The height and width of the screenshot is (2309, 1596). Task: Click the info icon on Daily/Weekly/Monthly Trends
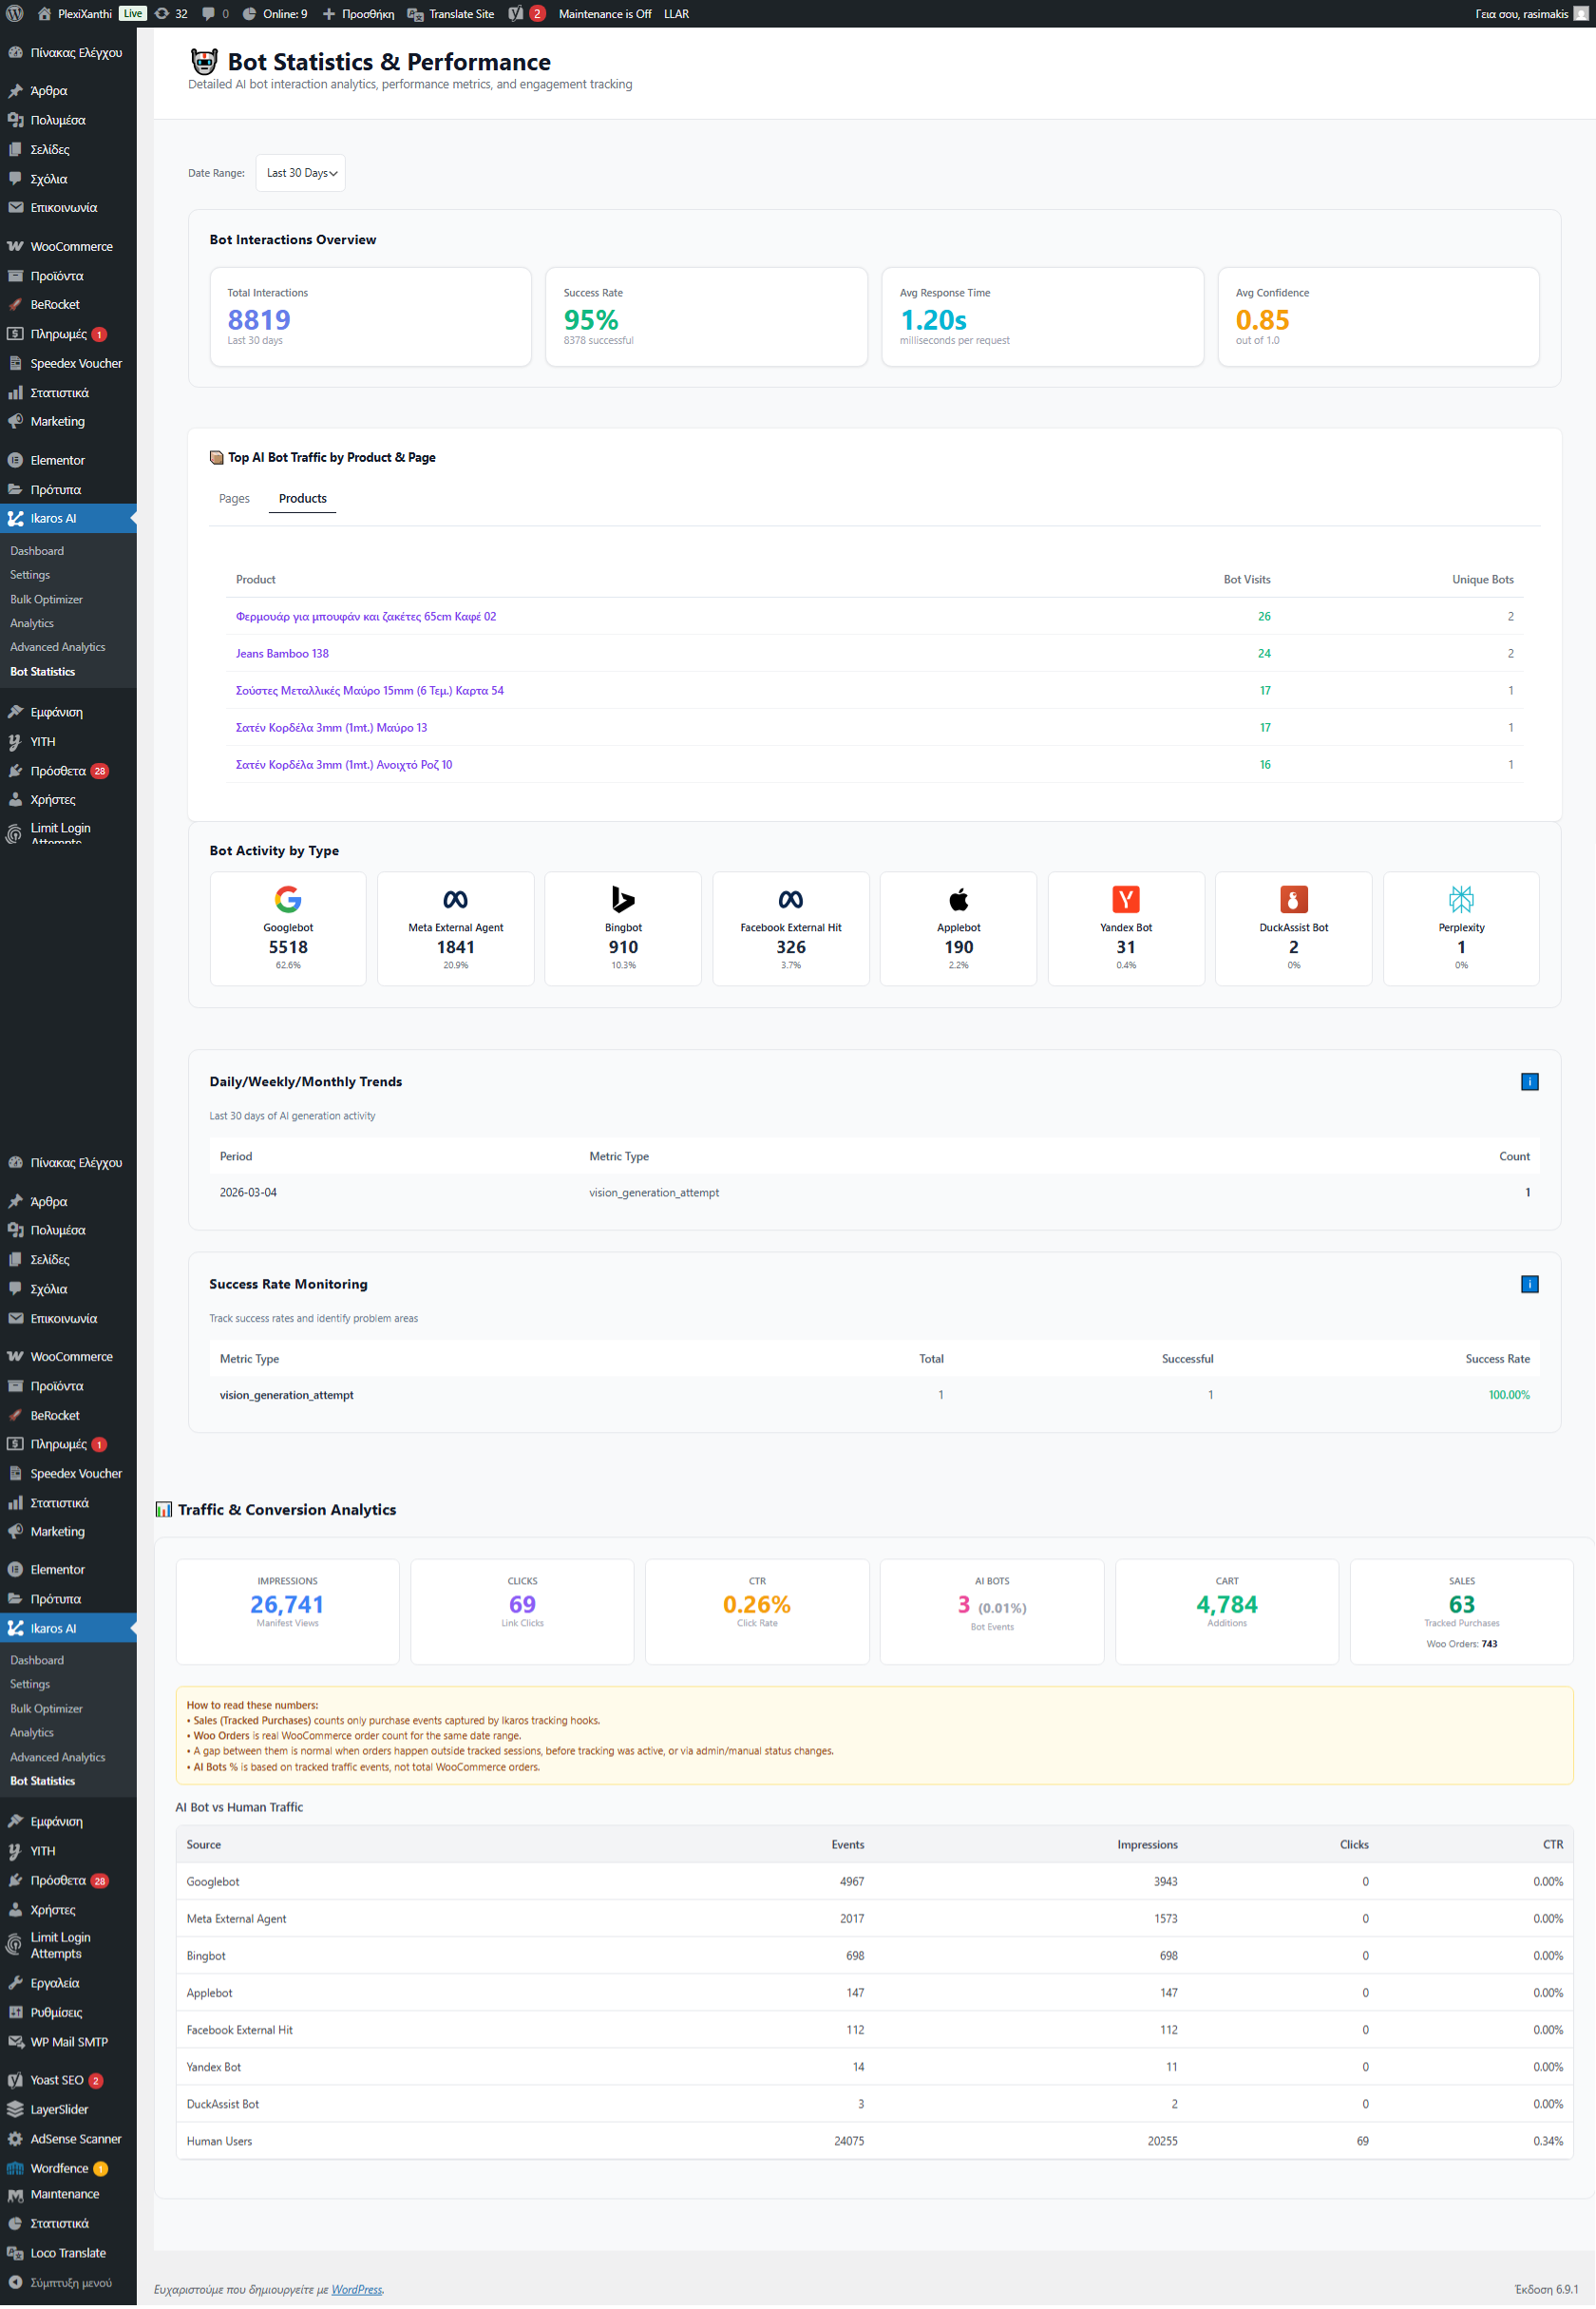[1529, 1081]
